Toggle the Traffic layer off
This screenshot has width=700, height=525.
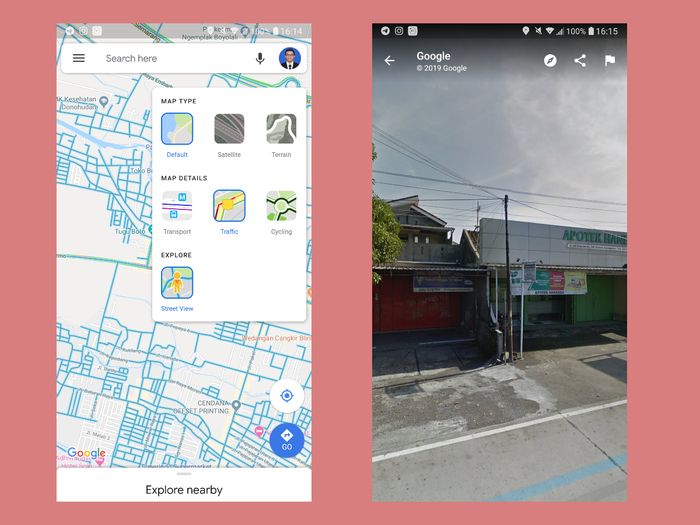tap(229, 206)
